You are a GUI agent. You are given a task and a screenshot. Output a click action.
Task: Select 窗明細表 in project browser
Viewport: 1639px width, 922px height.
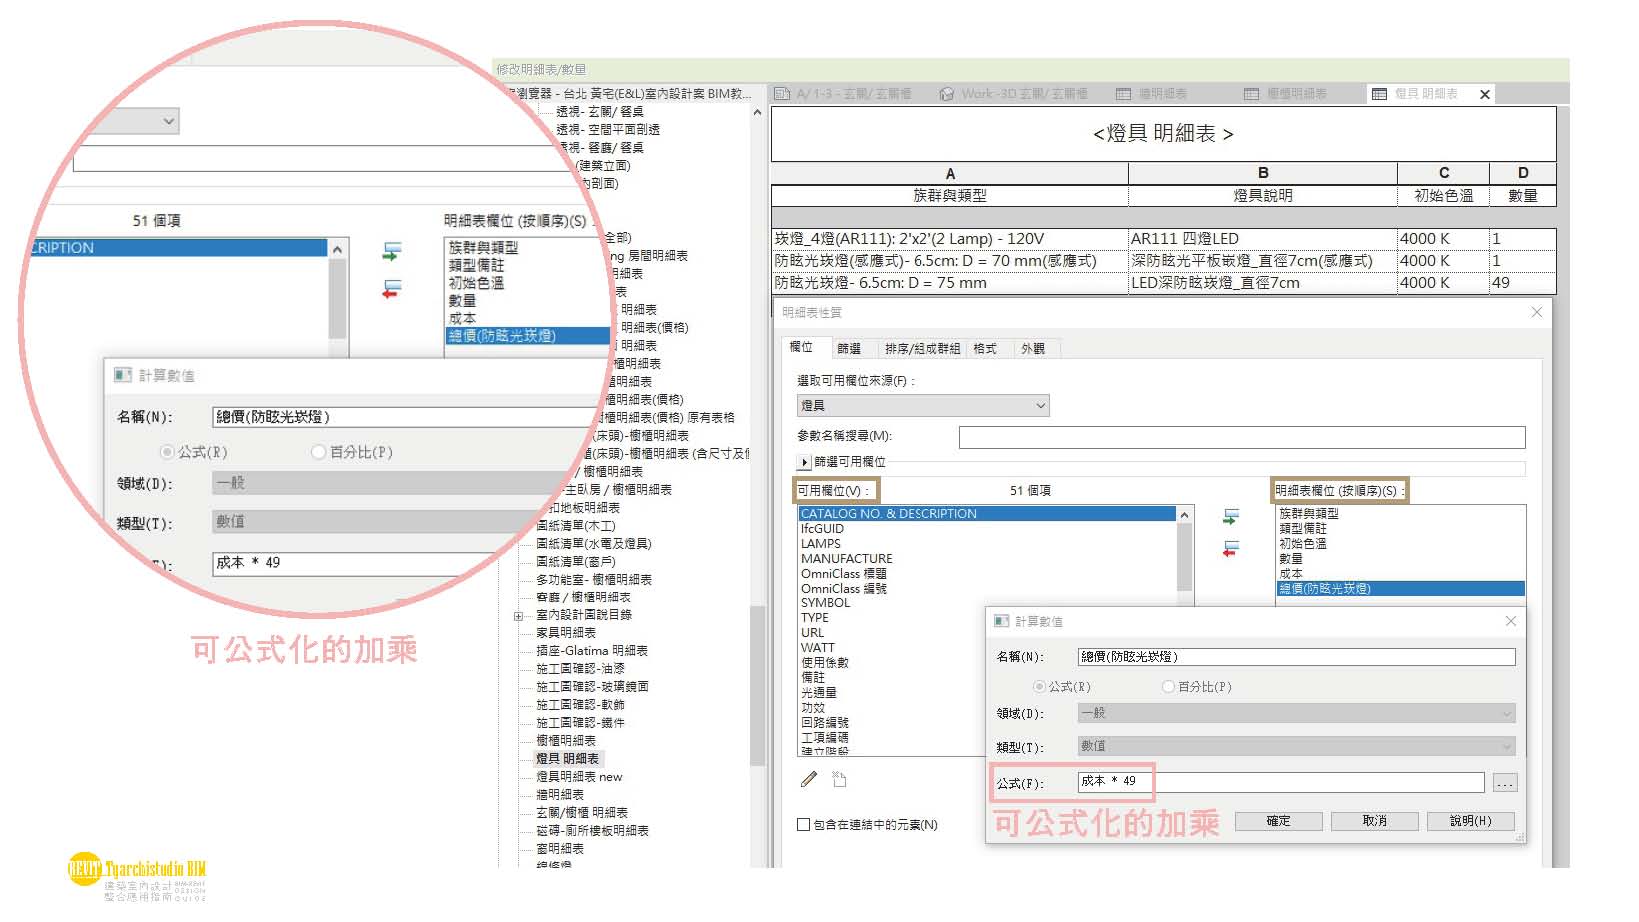pyautogui.click(x=559, y=849)
